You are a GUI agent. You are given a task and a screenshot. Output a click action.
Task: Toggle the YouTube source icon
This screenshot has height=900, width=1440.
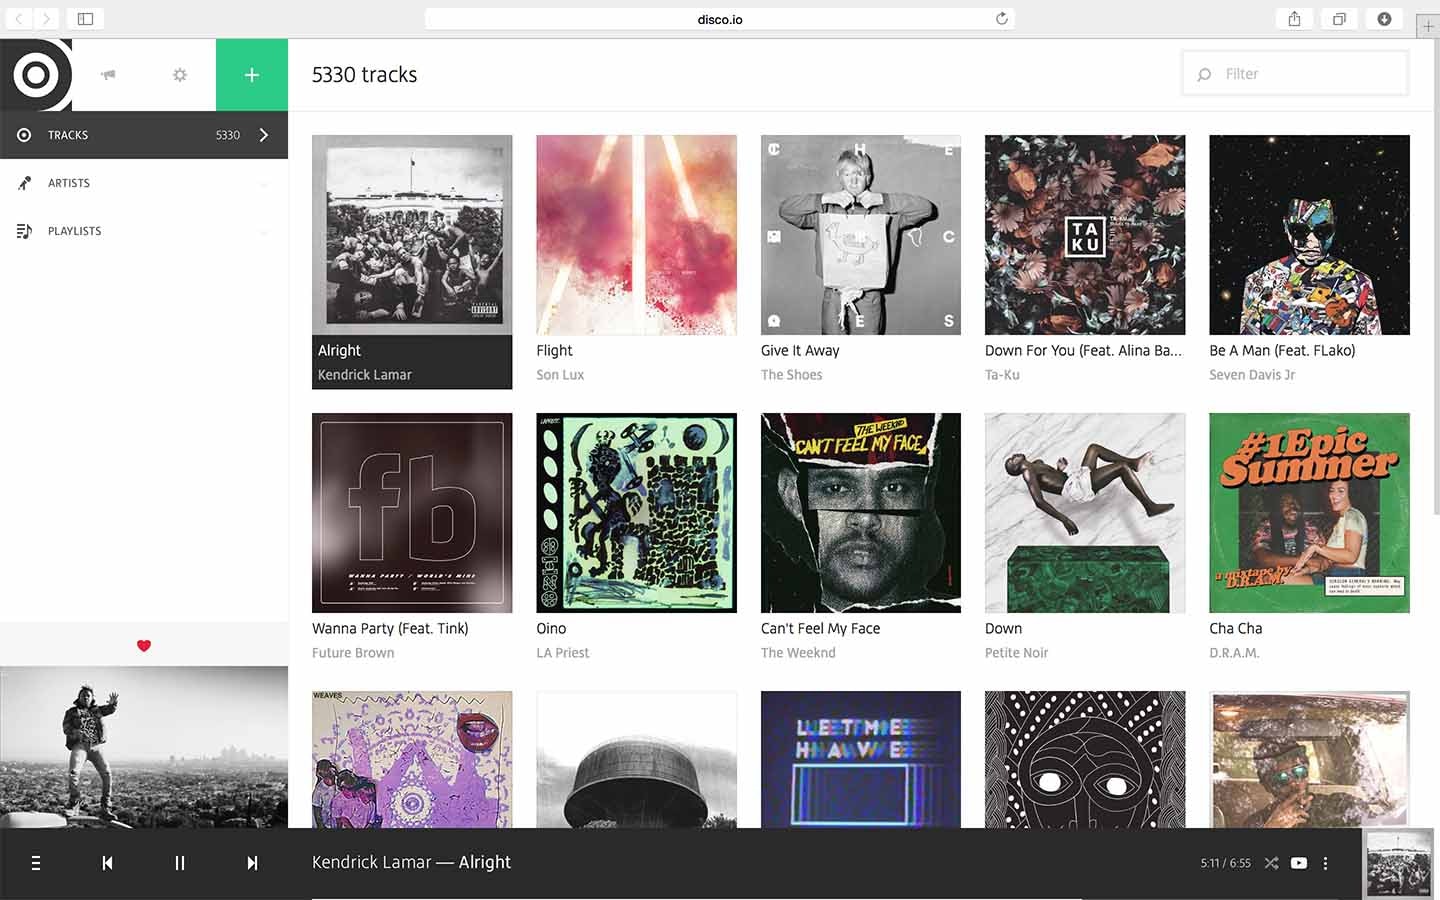click(1298, 862)
